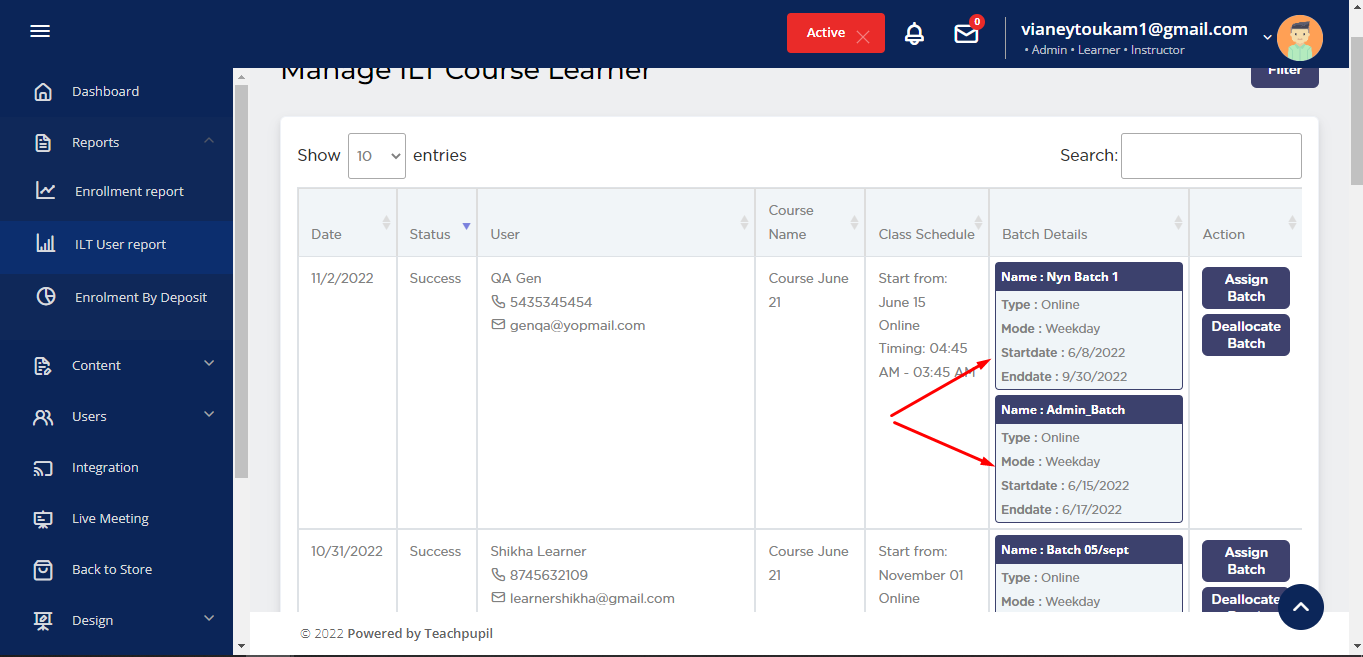
Task: Click the Live Meeting icon
Action: click(x=43, y=519)
